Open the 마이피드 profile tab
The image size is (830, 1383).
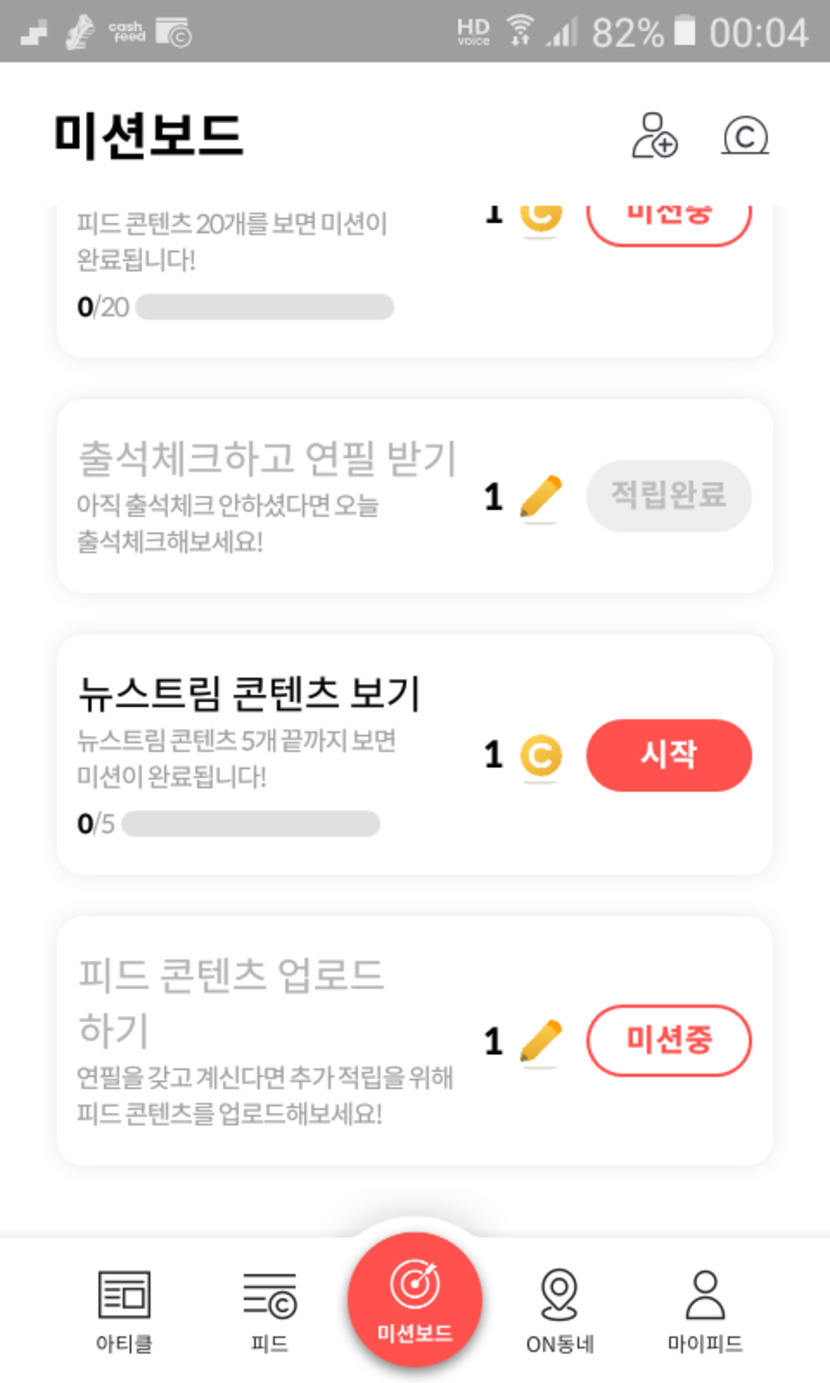point(705,1309)
